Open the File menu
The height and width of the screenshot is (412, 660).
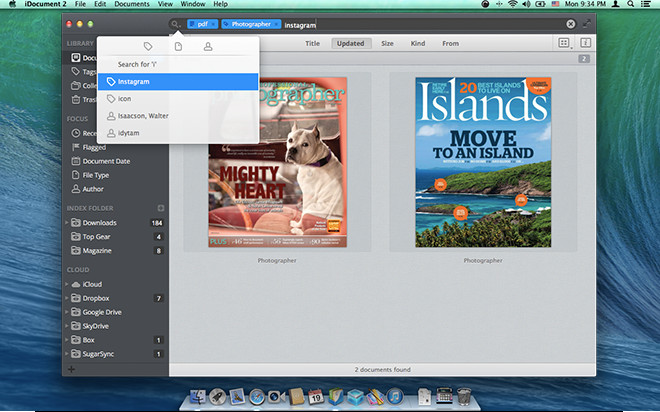click(80, 4)
